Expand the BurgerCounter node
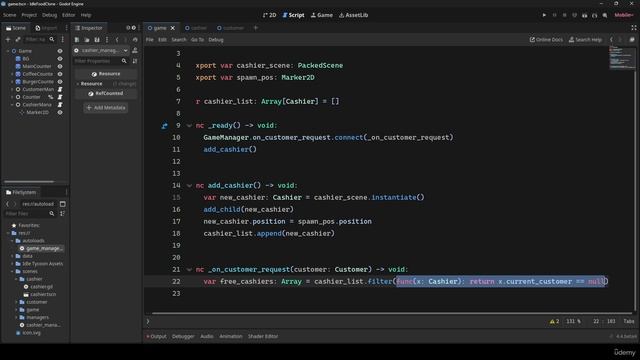Image resolution: width=640 pixels, height=360 pixels. pos(12,82)
